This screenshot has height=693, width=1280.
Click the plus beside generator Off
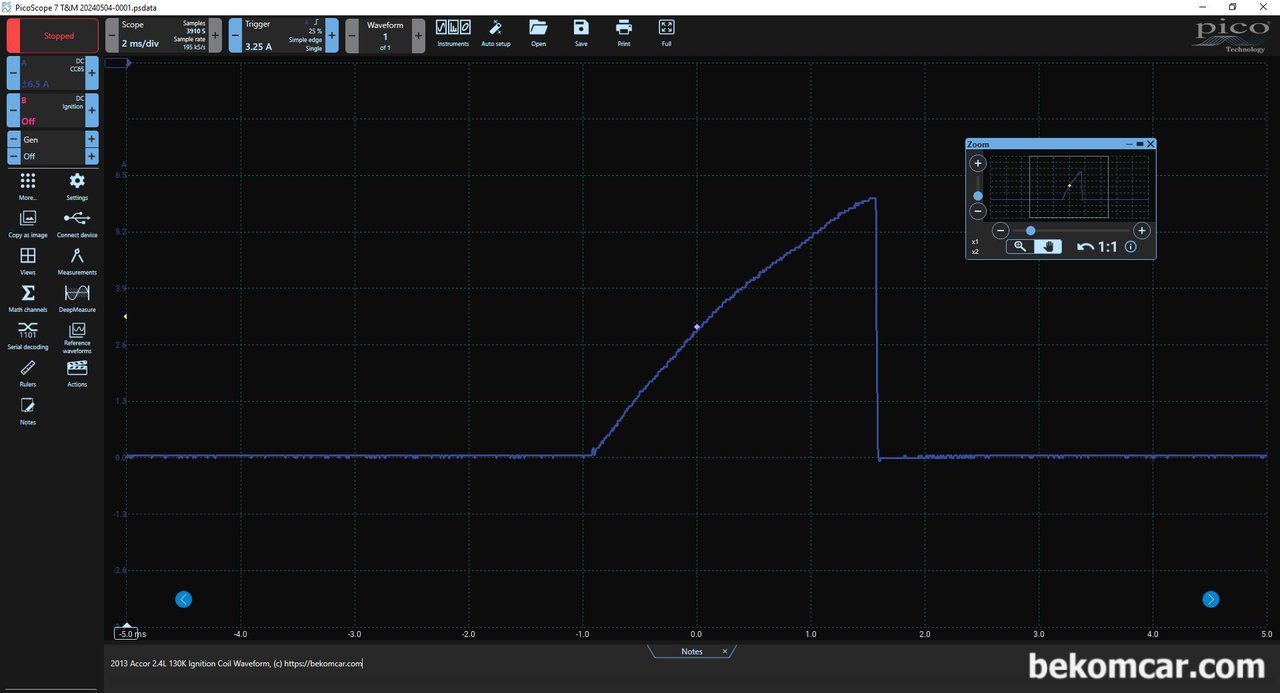[x=92, y=156]
